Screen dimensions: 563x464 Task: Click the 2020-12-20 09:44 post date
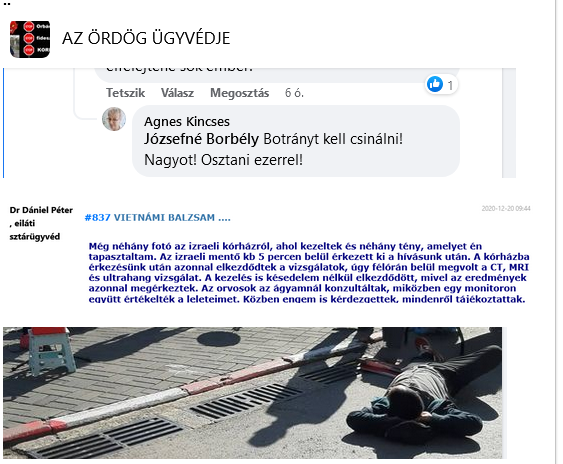coord(506,209)
